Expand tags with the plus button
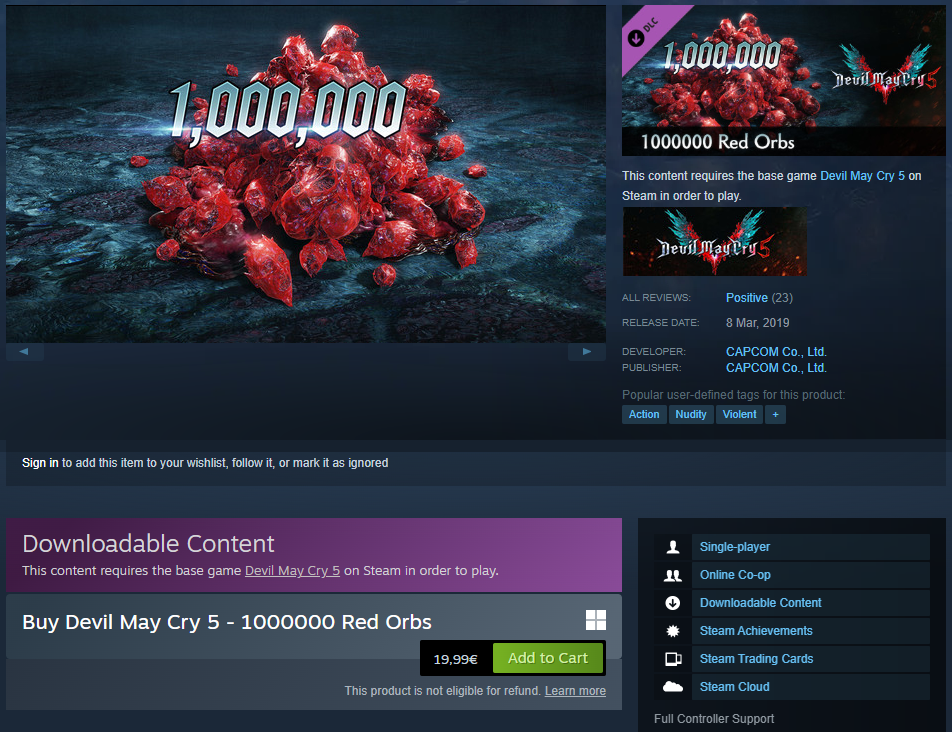This screenshot has width=952, height=732. coord(775,415)
